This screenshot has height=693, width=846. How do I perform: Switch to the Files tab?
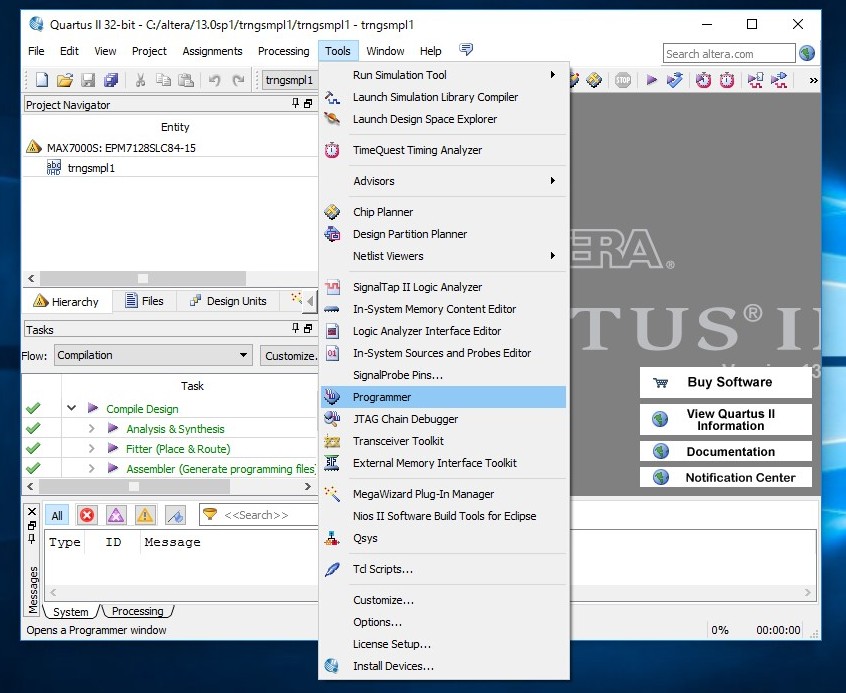point(144,301)
